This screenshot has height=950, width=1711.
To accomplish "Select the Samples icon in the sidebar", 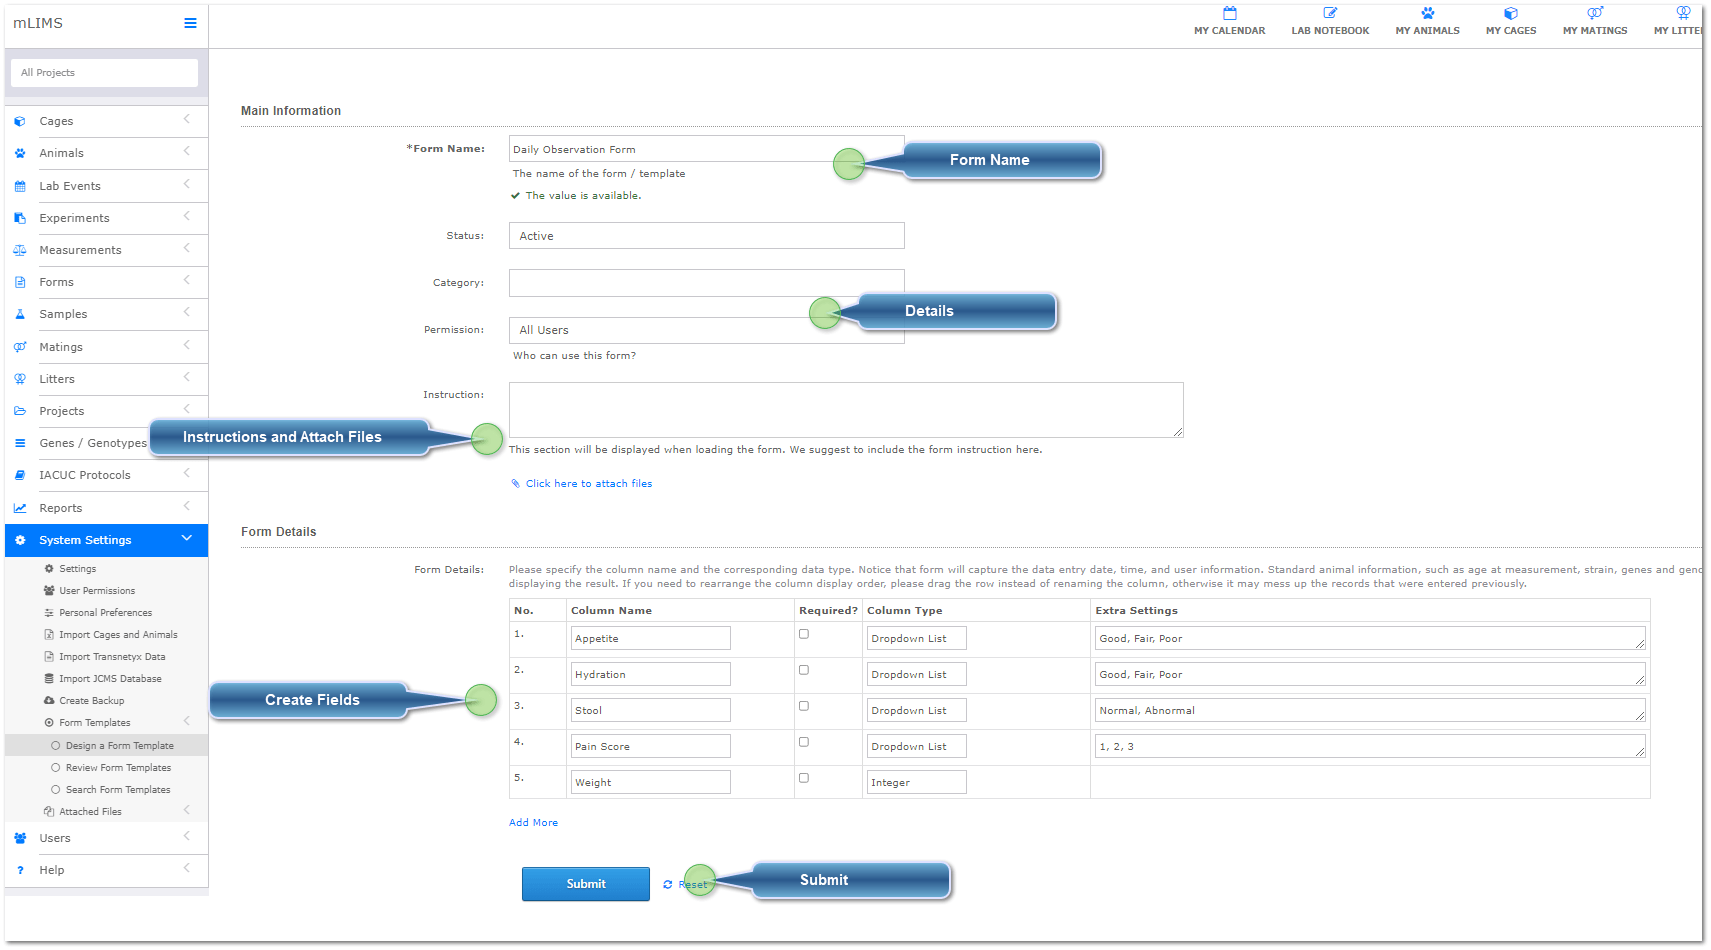I will [x=20, y=314].
